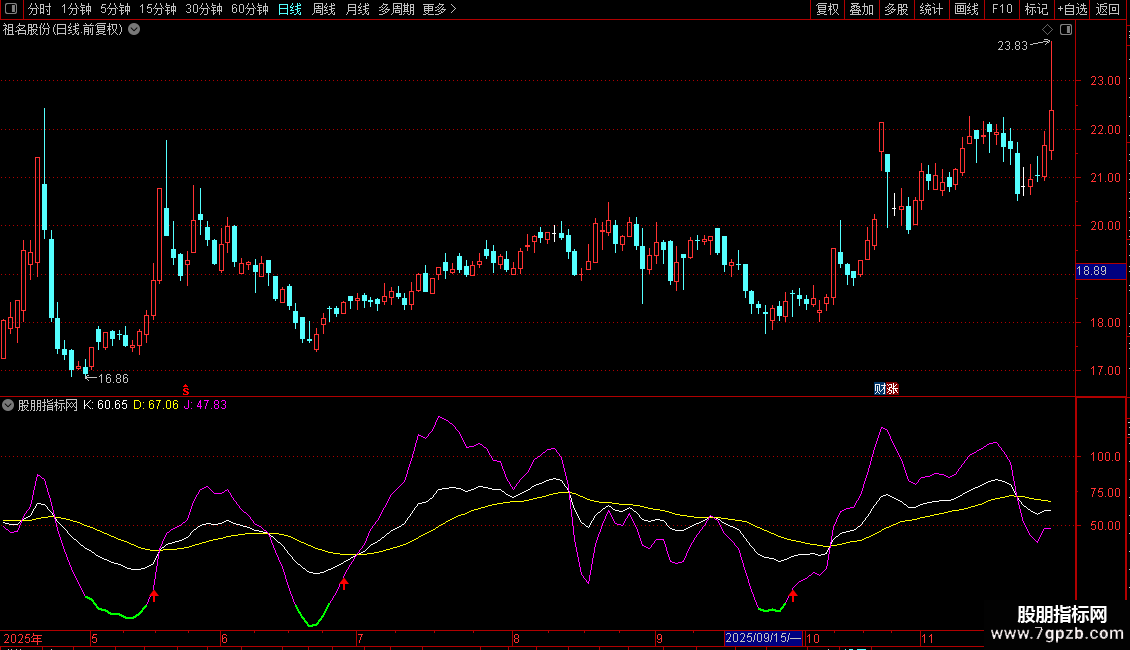Open the stock name dropdown arrow
Screen dimensions: 1130x650
click(134, 29)
